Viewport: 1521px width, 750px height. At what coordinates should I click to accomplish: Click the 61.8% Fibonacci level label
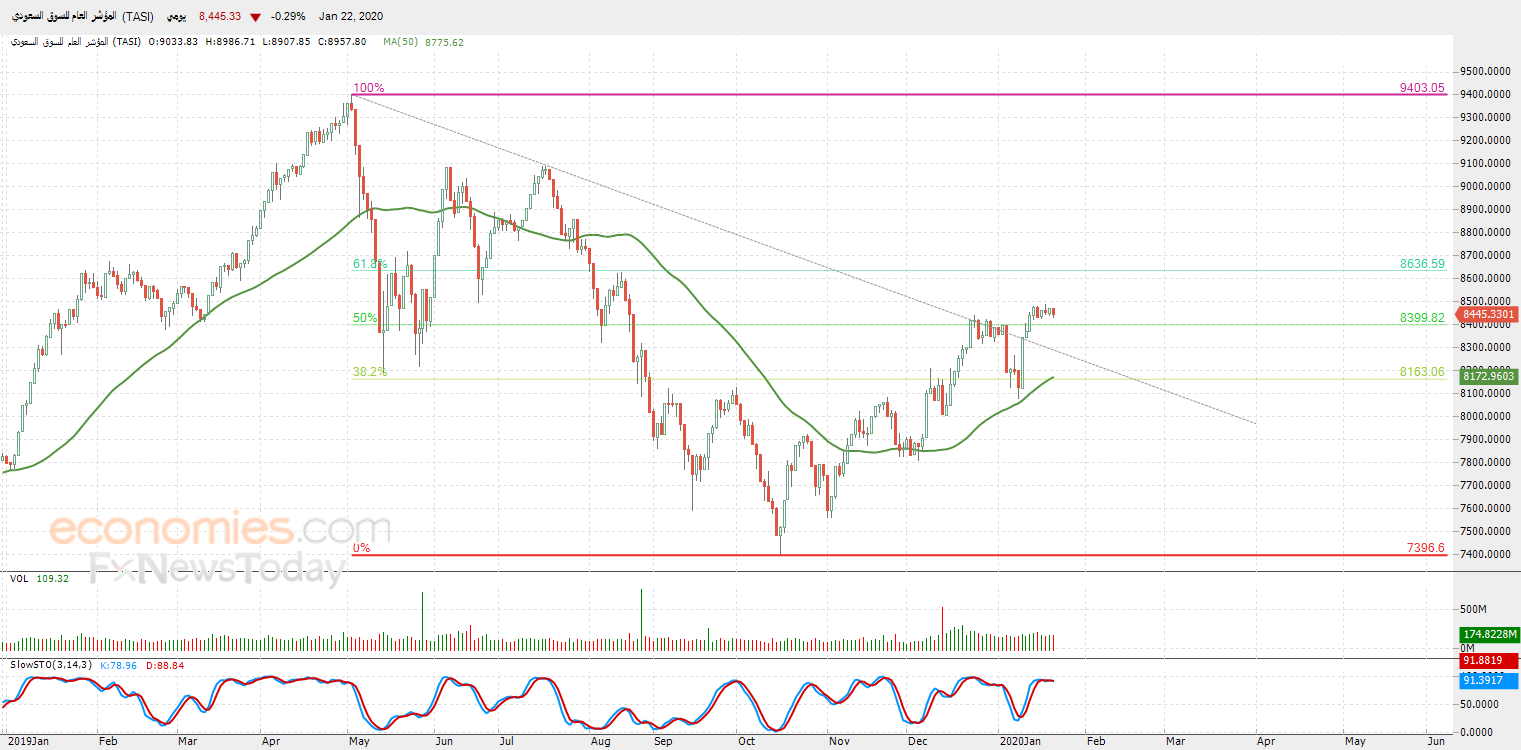[368, 264]
